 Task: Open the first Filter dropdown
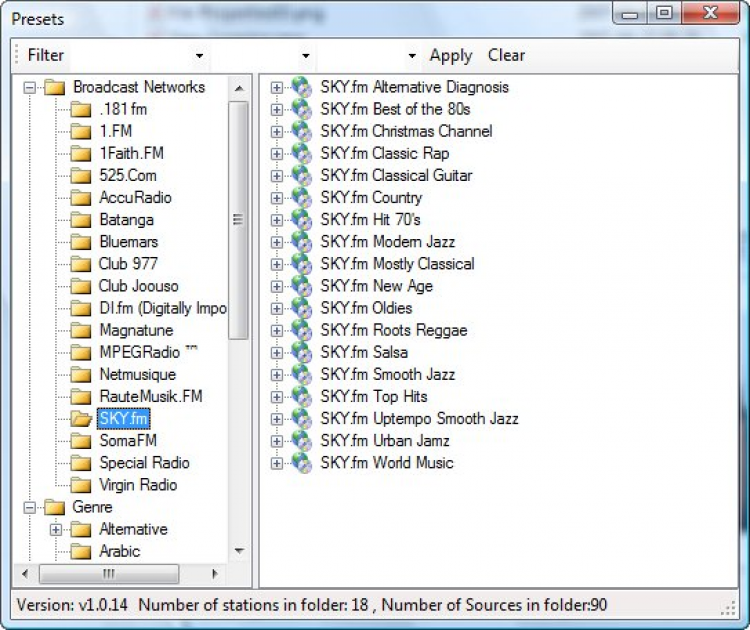click(x=199, y=56)
